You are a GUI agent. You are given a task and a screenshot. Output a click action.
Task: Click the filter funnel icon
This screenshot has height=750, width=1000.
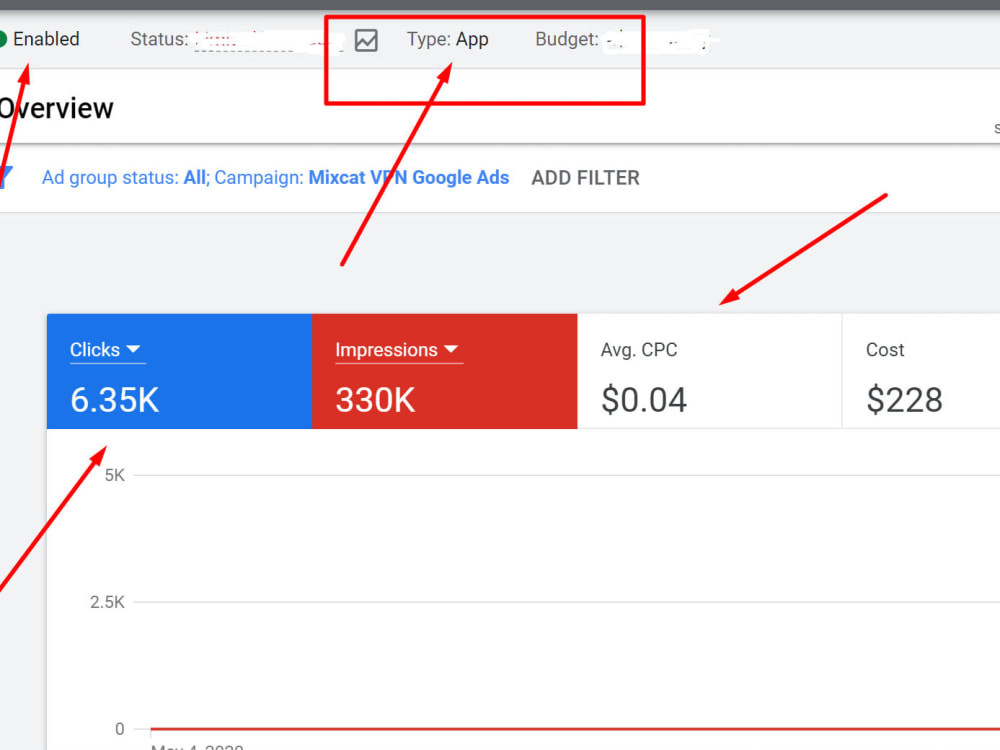pyautogui.click(x=6, y=177)
